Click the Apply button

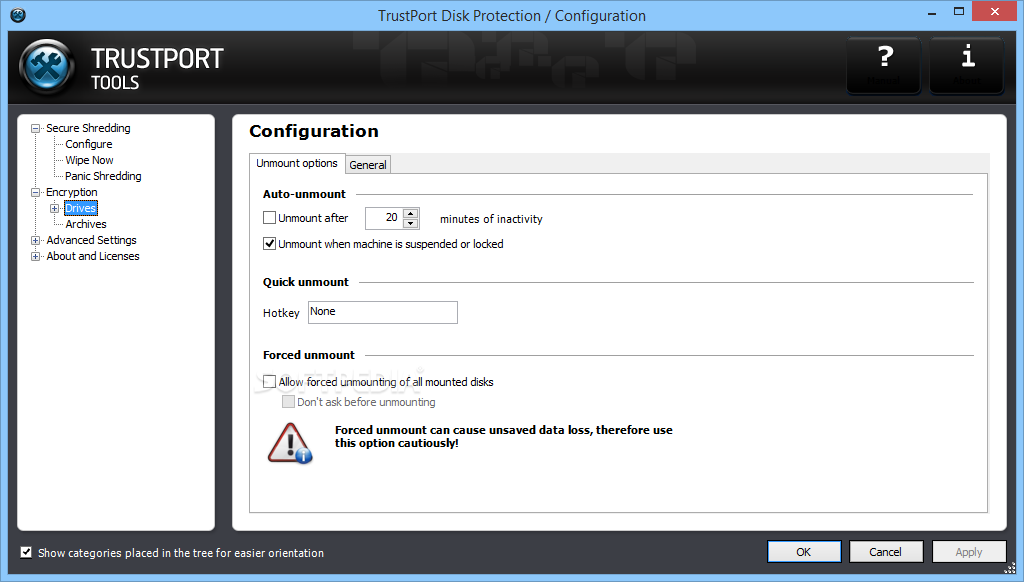[x=968, y=552]
